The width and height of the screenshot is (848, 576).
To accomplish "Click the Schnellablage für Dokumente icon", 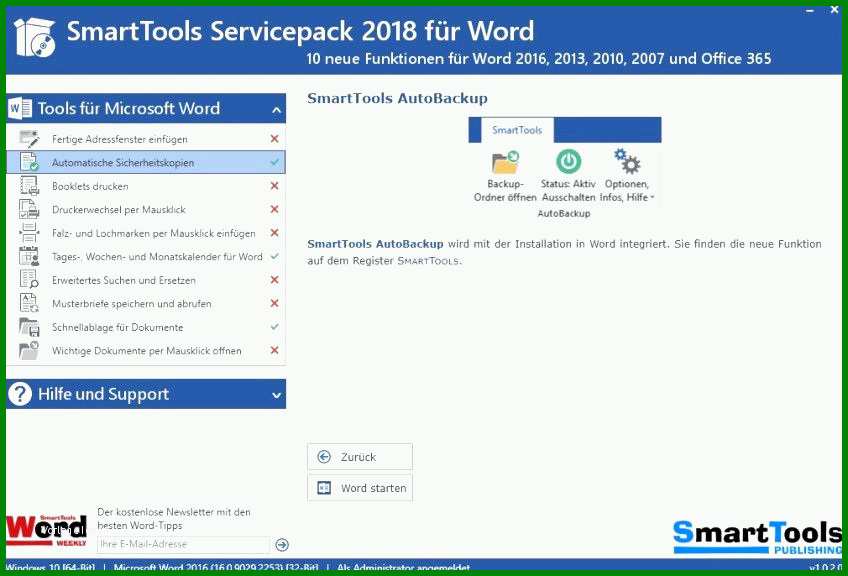I will pos(29,327).
